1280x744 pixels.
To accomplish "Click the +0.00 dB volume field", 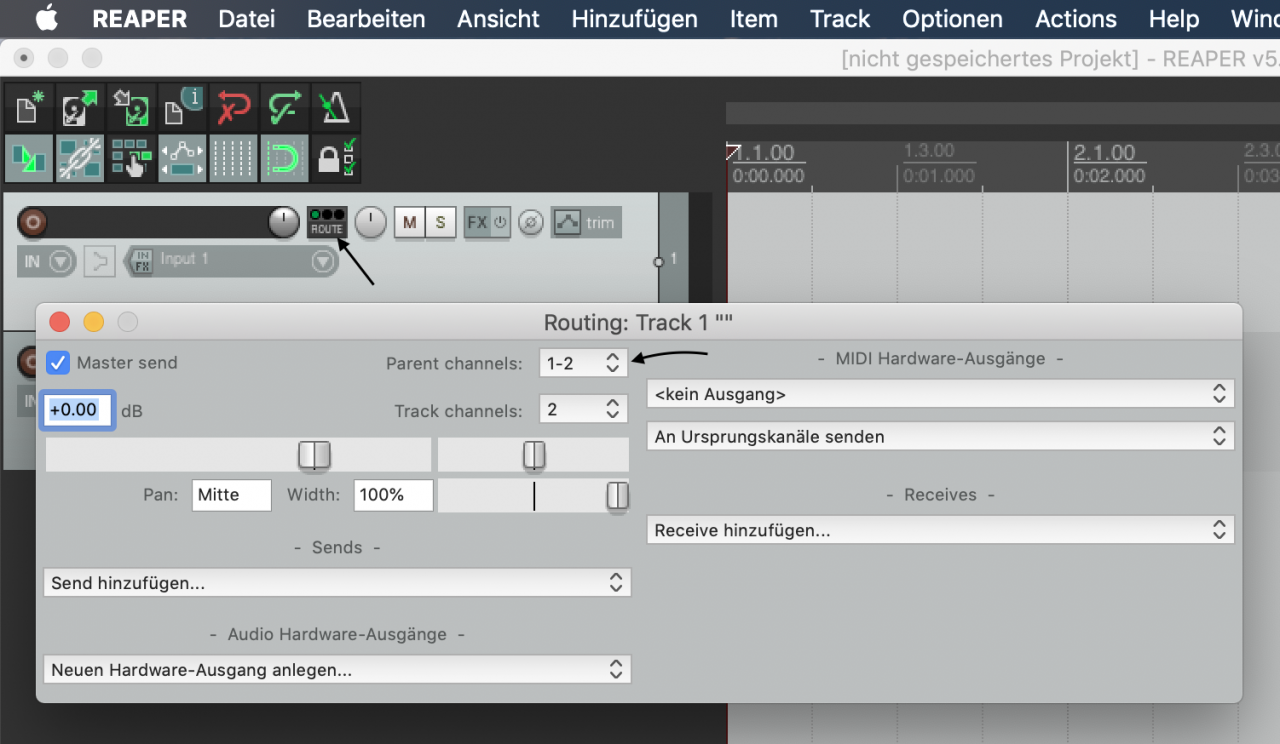I will (78, 410).
